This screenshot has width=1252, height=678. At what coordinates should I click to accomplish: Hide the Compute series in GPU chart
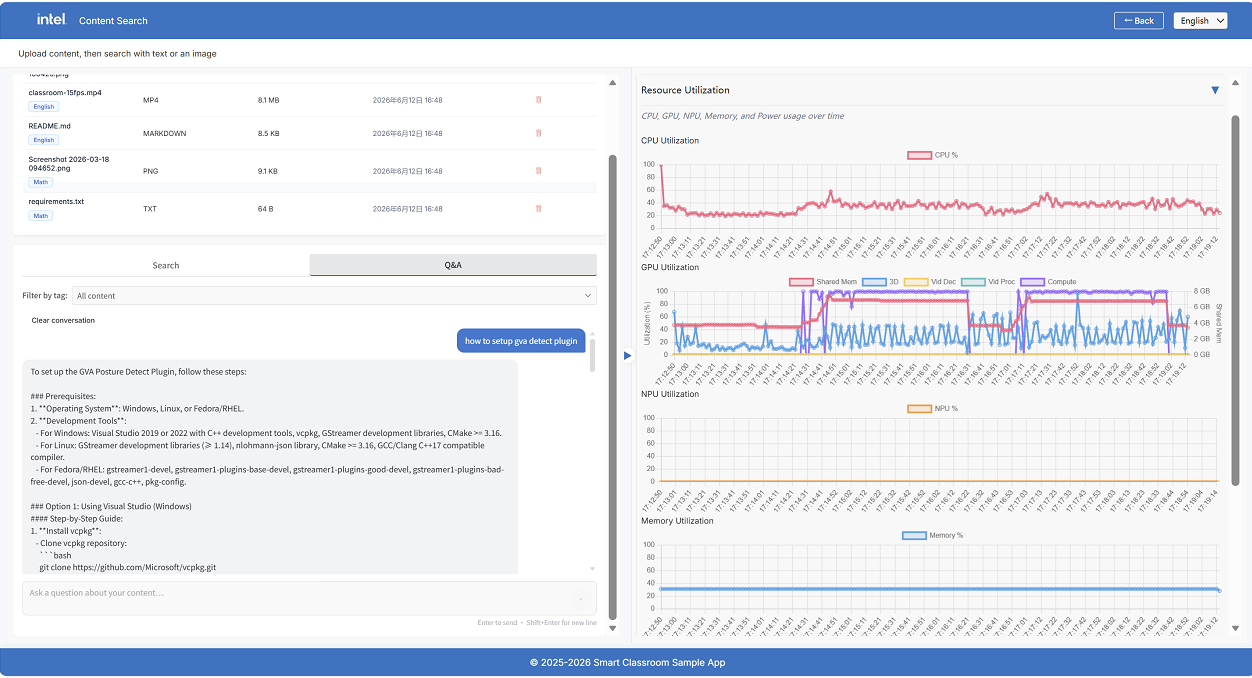[1048, 282]
